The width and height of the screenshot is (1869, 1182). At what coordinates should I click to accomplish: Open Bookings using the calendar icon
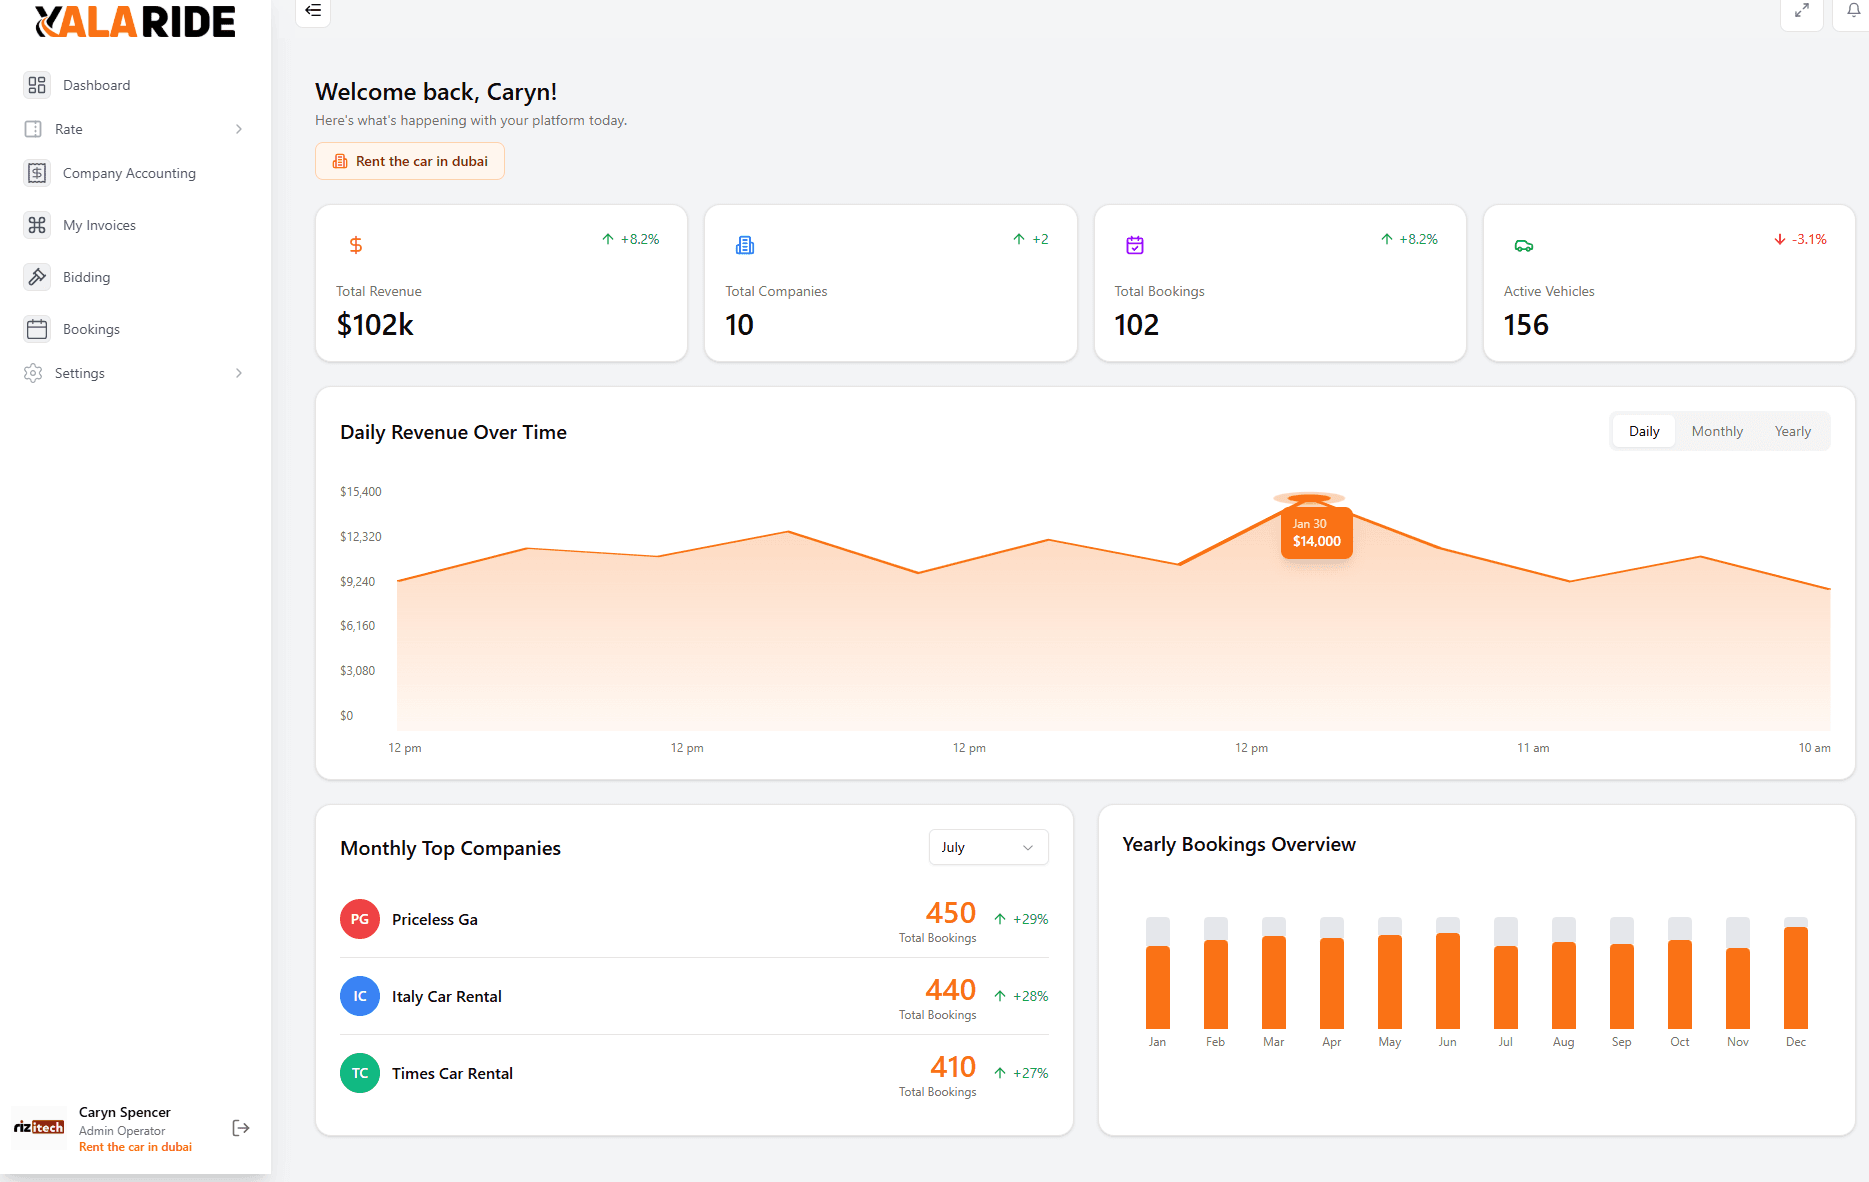click(37, 328)
